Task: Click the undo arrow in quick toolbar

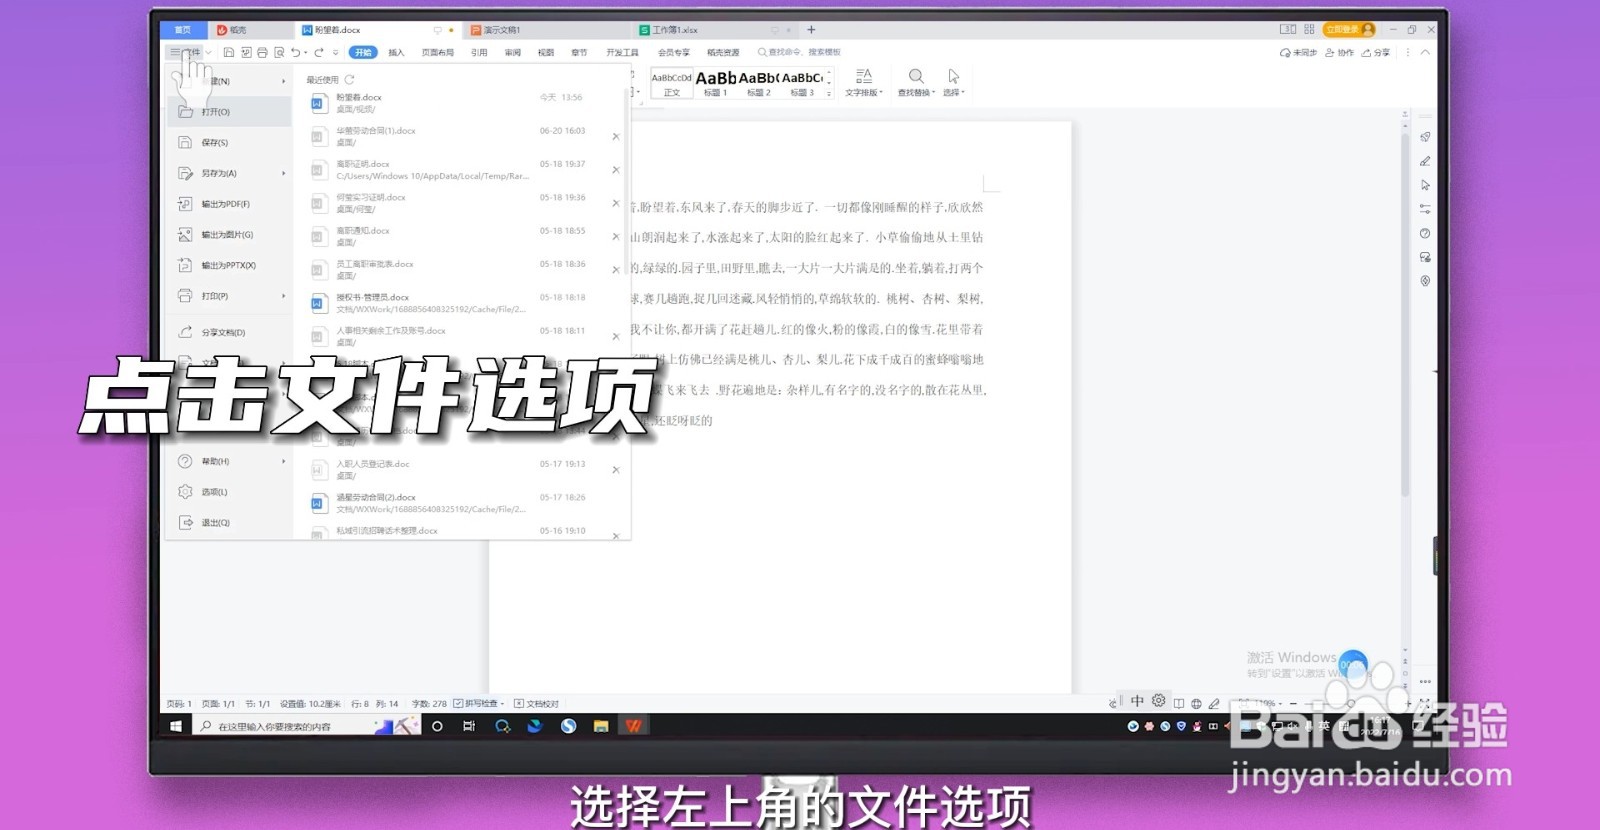Action: pyautogui.click(x=295, y=52)
